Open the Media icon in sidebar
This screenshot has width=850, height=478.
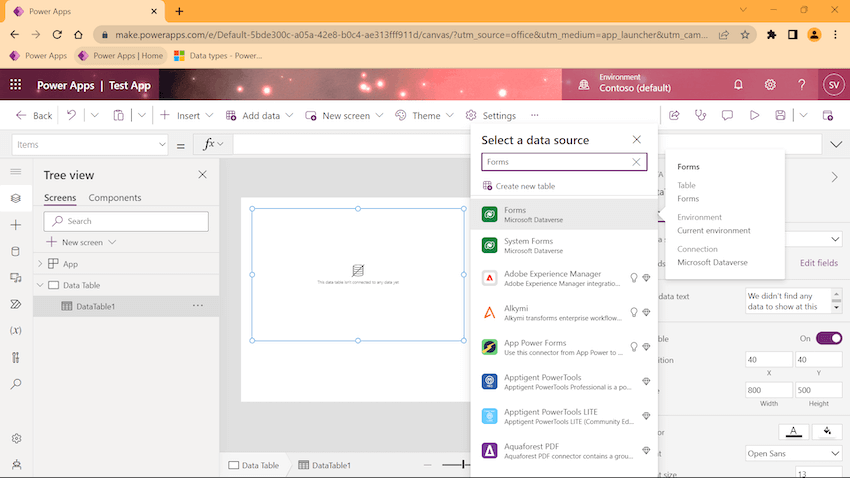click(16, 277)
